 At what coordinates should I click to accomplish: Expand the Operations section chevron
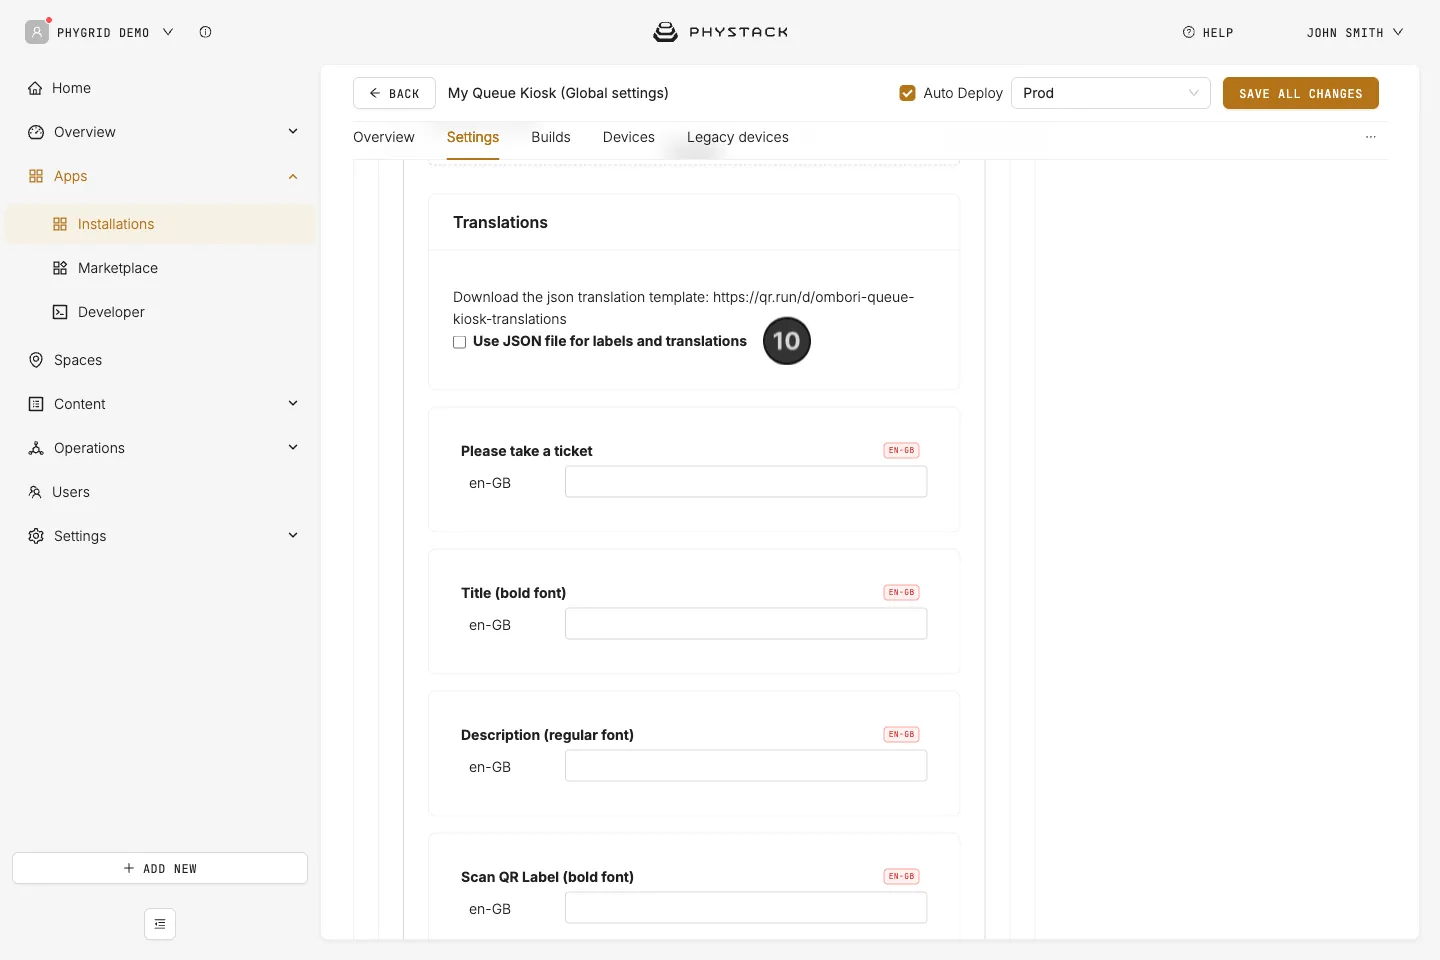click(x=293, y=447)
